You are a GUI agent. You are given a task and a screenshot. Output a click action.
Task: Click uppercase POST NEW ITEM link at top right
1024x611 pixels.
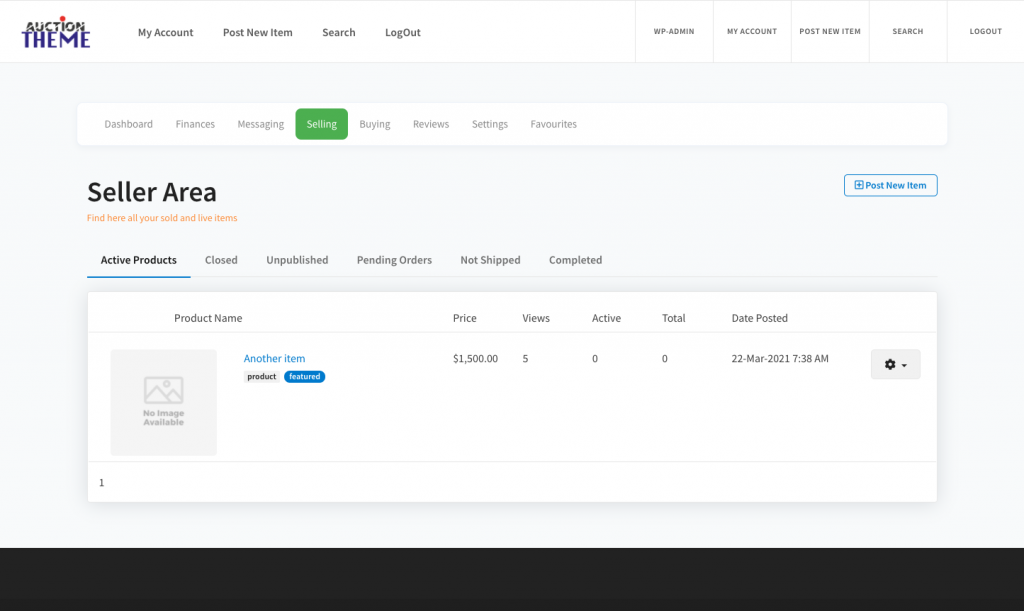[x=830, y=31]
